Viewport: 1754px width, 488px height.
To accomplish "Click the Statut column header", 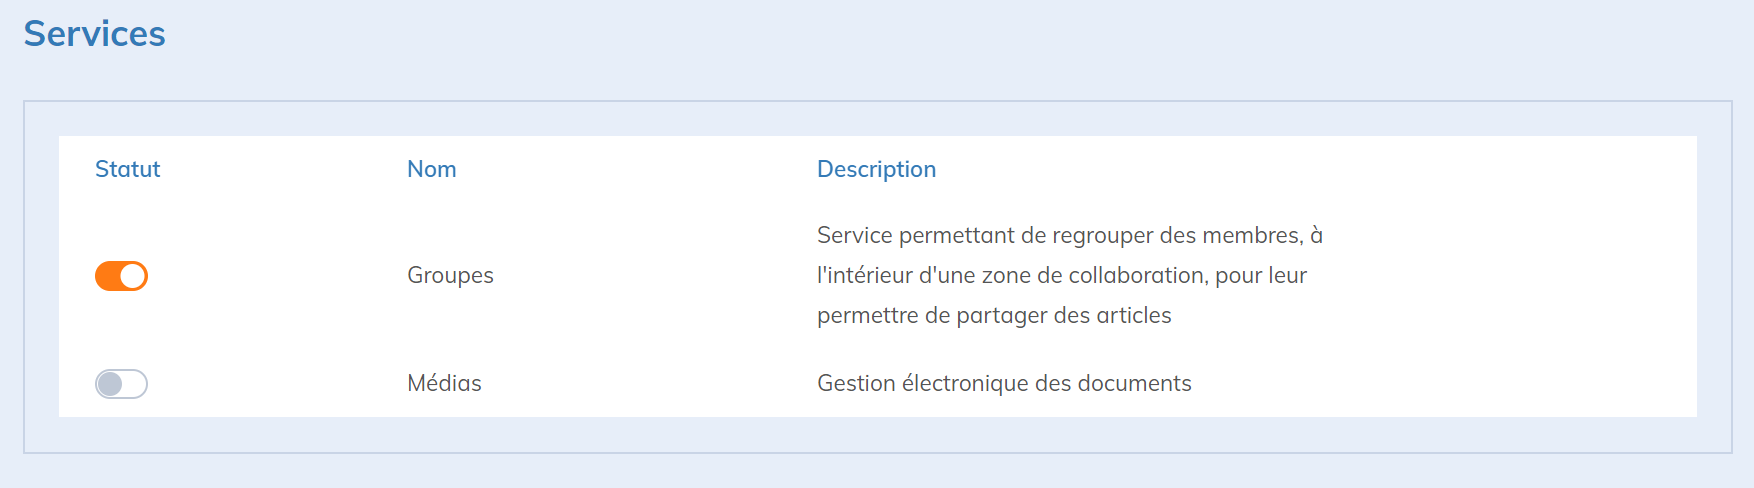I will point(127,169).
